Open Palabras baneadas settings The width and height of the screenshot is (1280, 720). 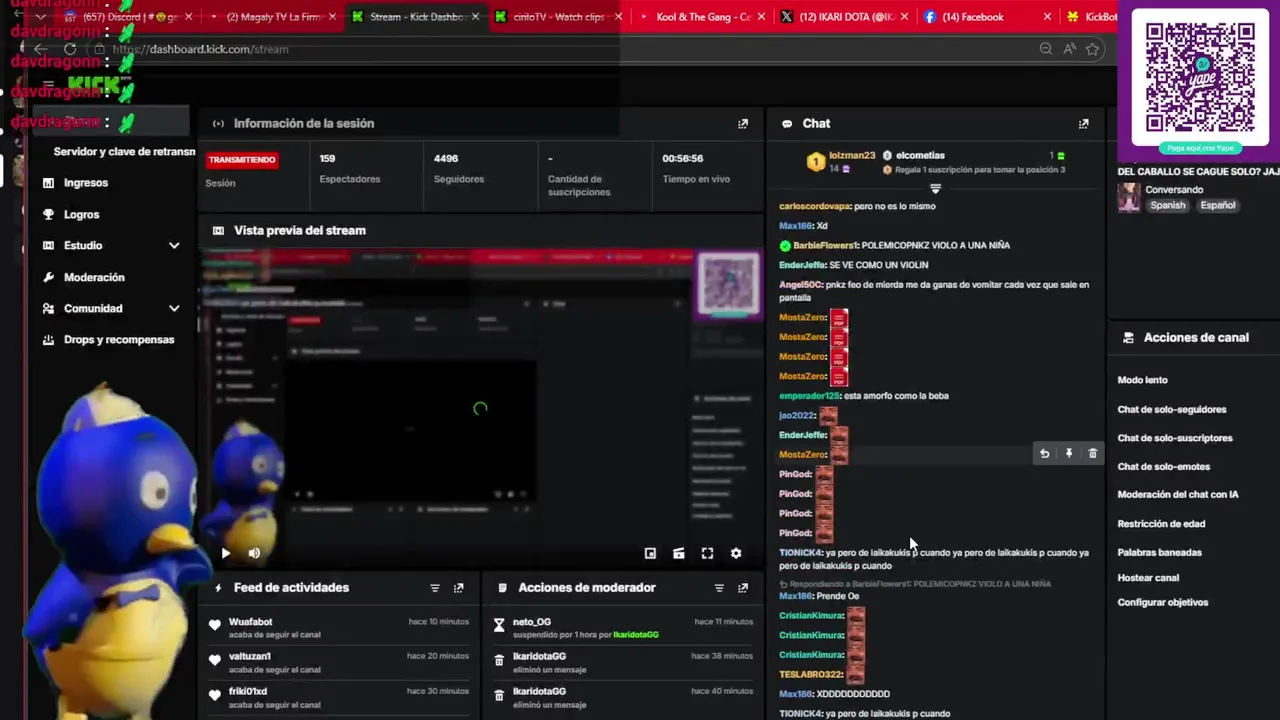coord(1160,553)
